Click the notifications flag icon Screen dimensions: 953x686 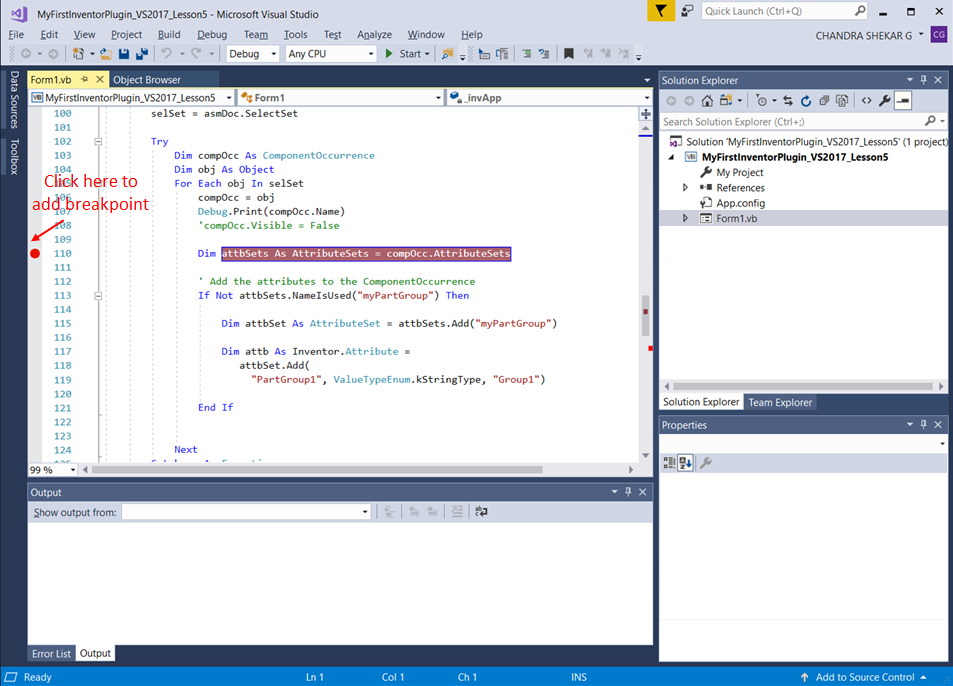coord(661,11)
